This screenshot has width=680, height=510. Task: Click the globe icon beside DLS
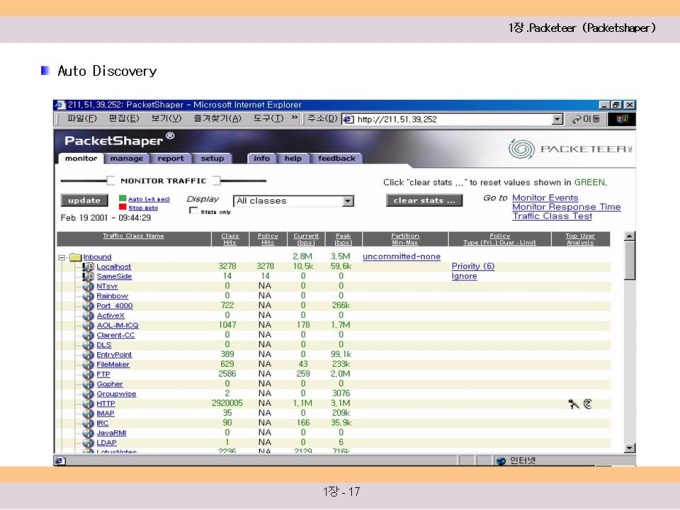tap(88, 345)
